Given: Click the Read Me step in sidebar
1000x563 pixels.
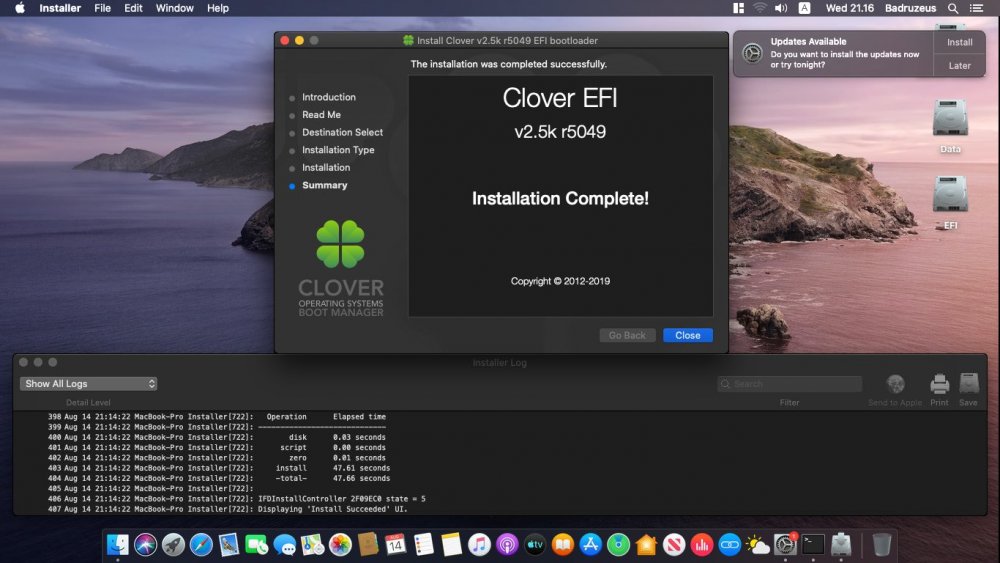Looking at the screenshot, I should point(321,115).
